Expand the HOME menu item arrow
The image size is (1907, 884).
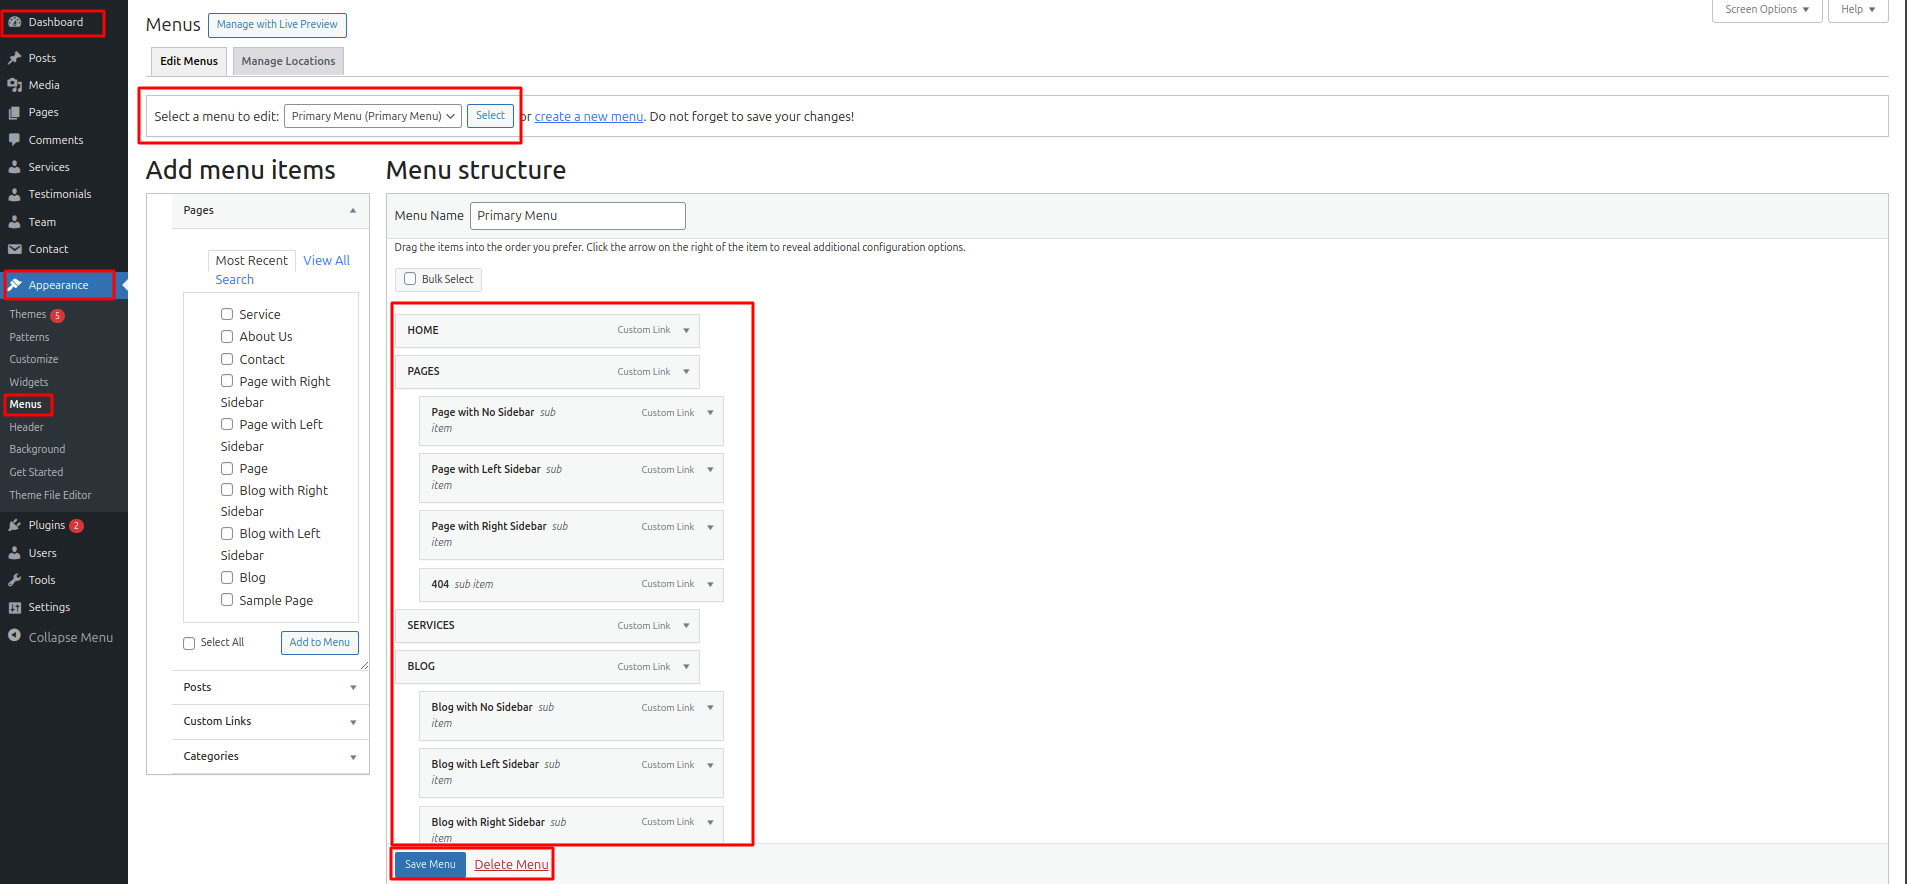click(686, 330)
